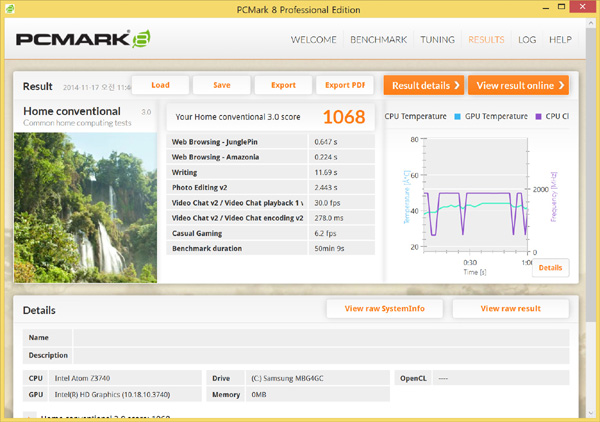The width and height of the screenshot is (600, 422).
Task: Click View raw result
Action: coord(510,308)
